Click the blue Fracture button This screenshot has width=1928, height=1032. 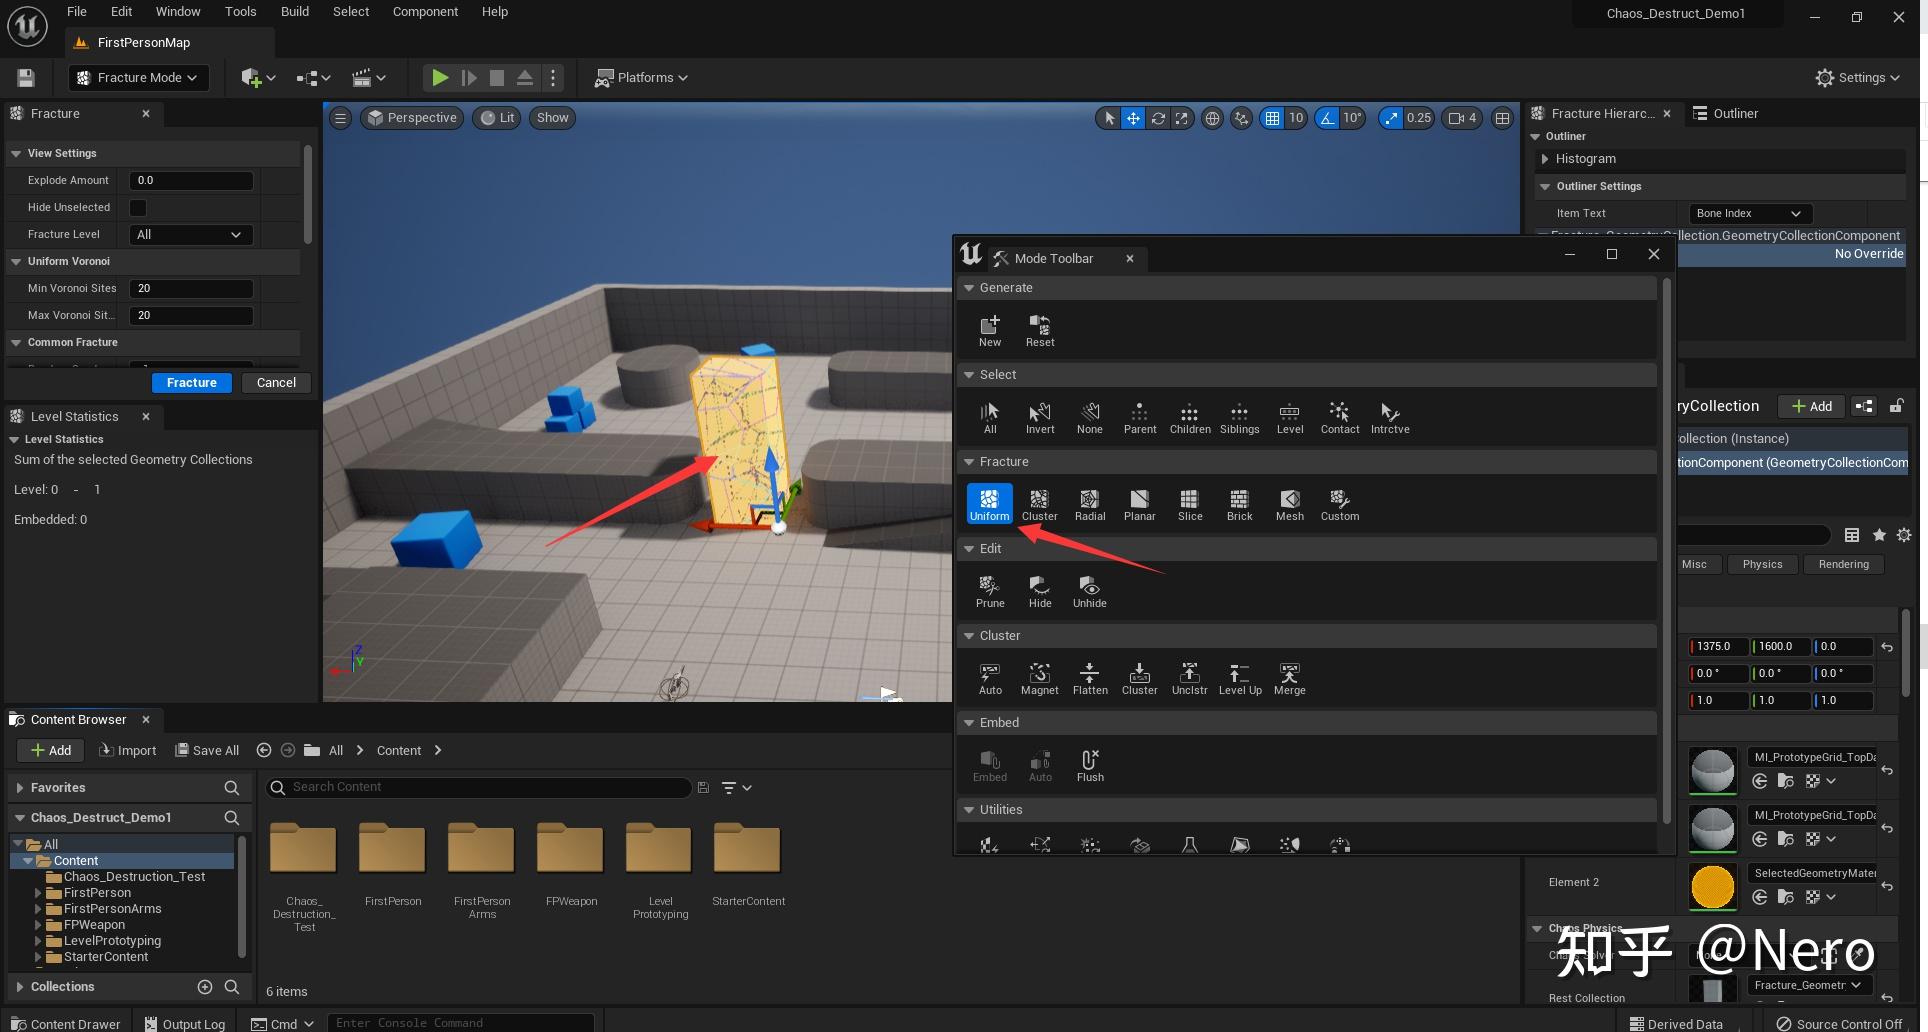click(x=191, y=383)
